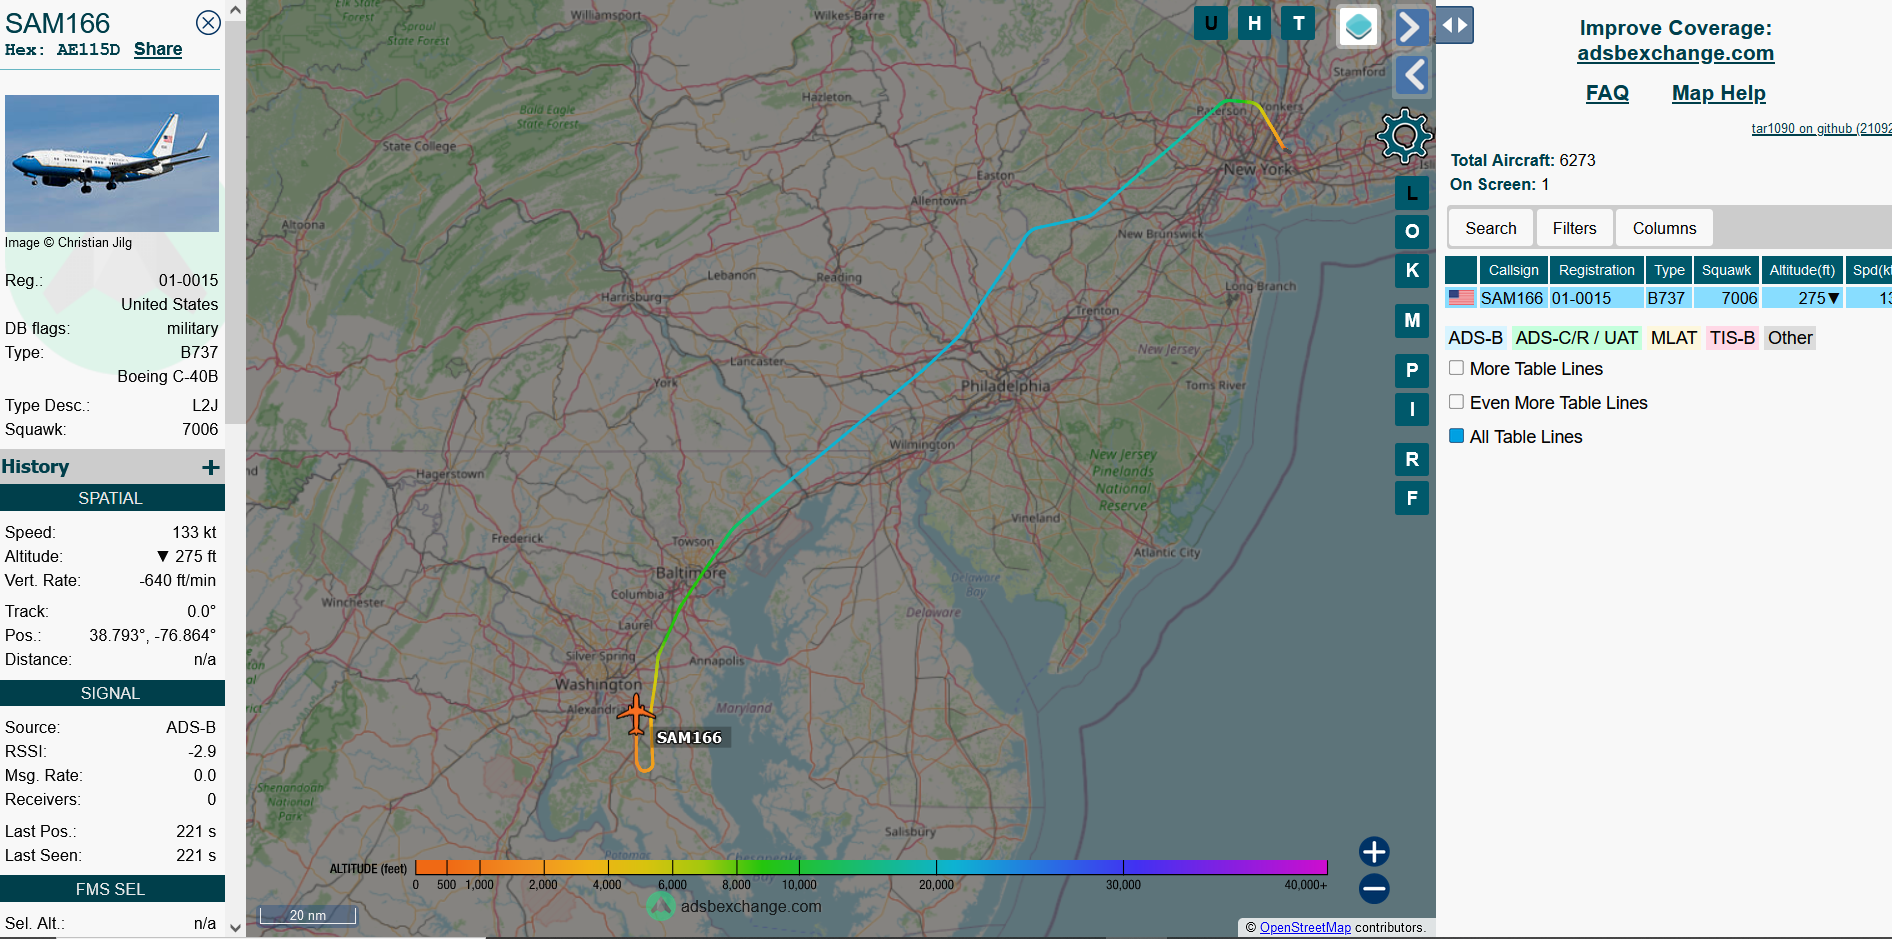The width and height of the screenshot is (1892, 939).
Task: Open the Columns tab
Action: [1664, 228]
